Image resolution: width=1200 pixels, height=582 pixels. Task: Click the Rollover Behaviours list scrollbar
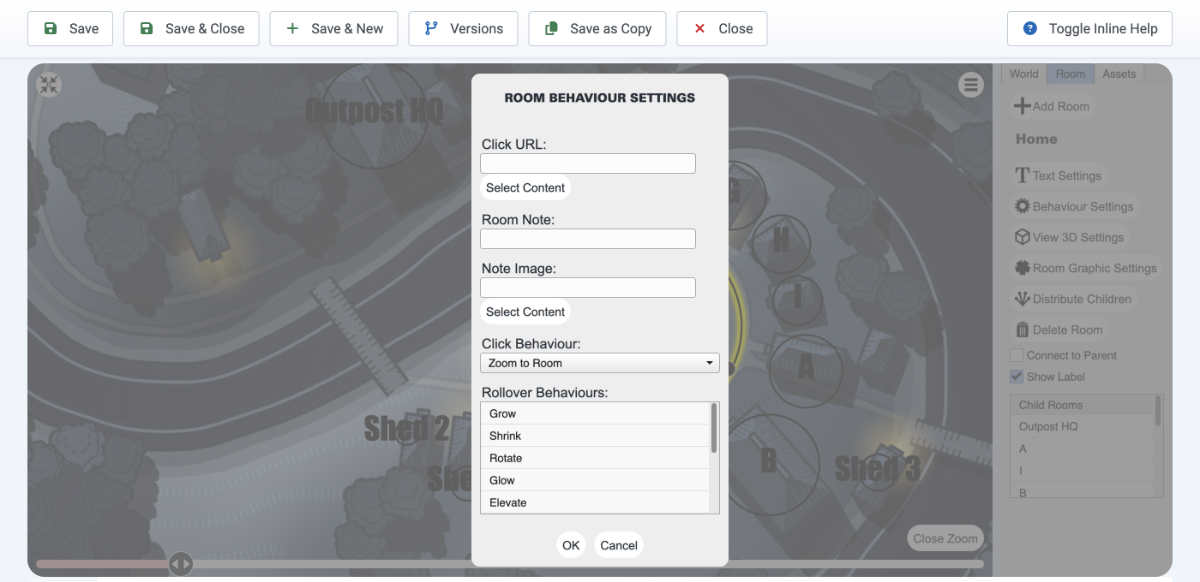click(714, 428)
